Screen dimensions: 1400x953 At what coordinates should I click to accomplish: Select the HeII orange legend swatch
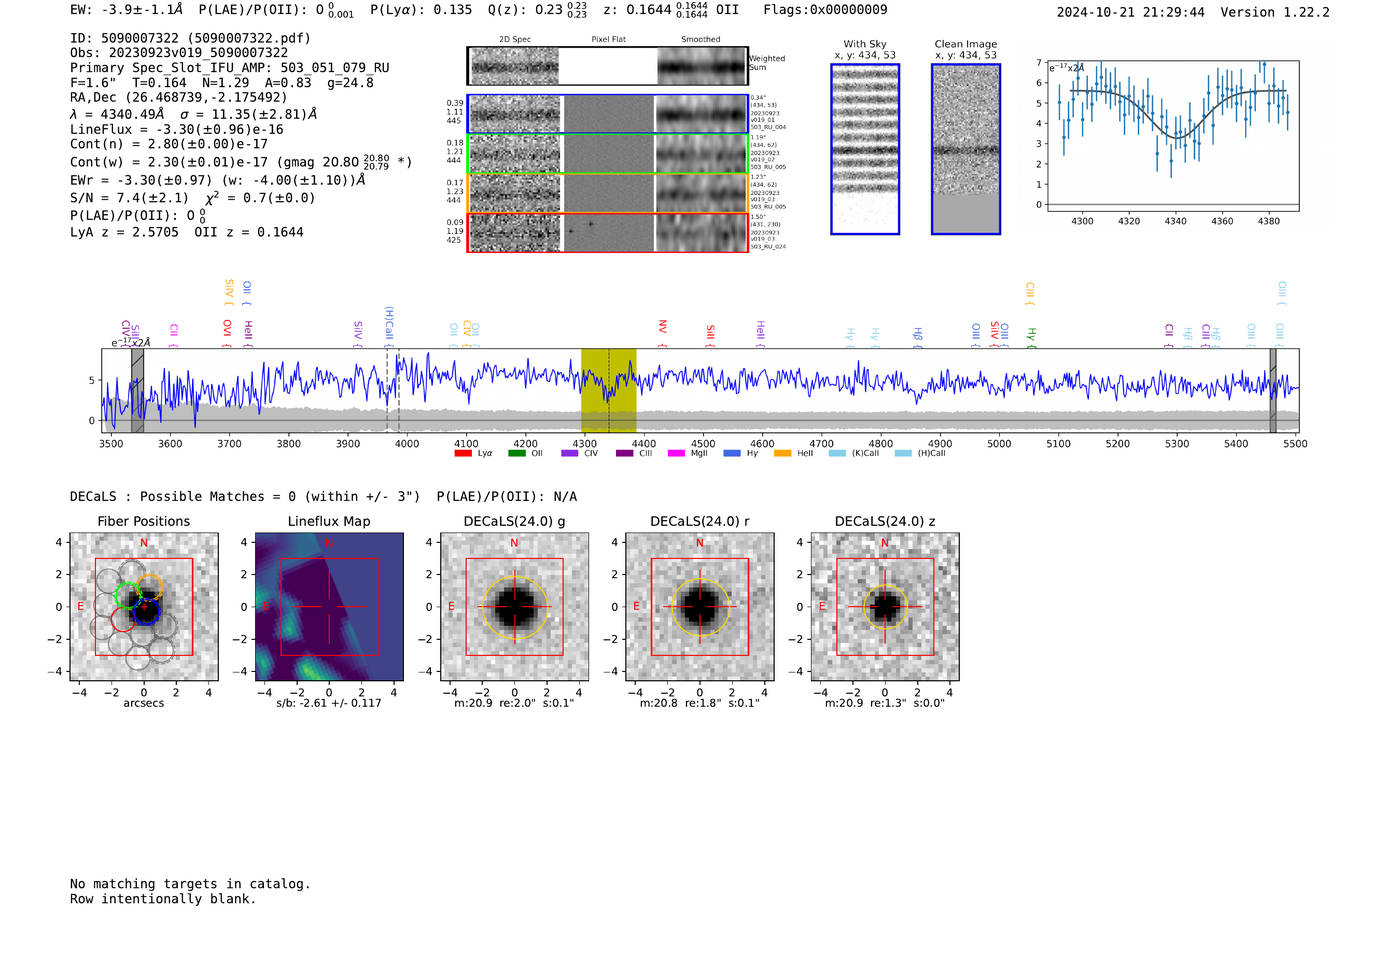[x=782, y=454]
